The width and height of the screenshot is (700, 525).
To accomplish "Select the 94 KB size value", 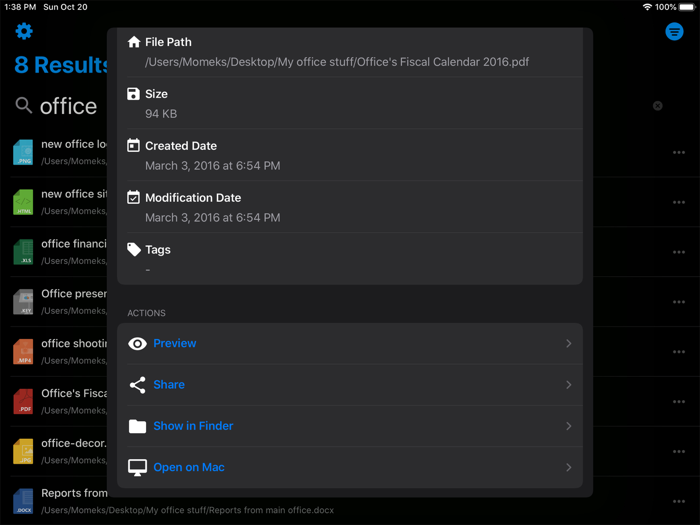I will click(x=161, y=114).
